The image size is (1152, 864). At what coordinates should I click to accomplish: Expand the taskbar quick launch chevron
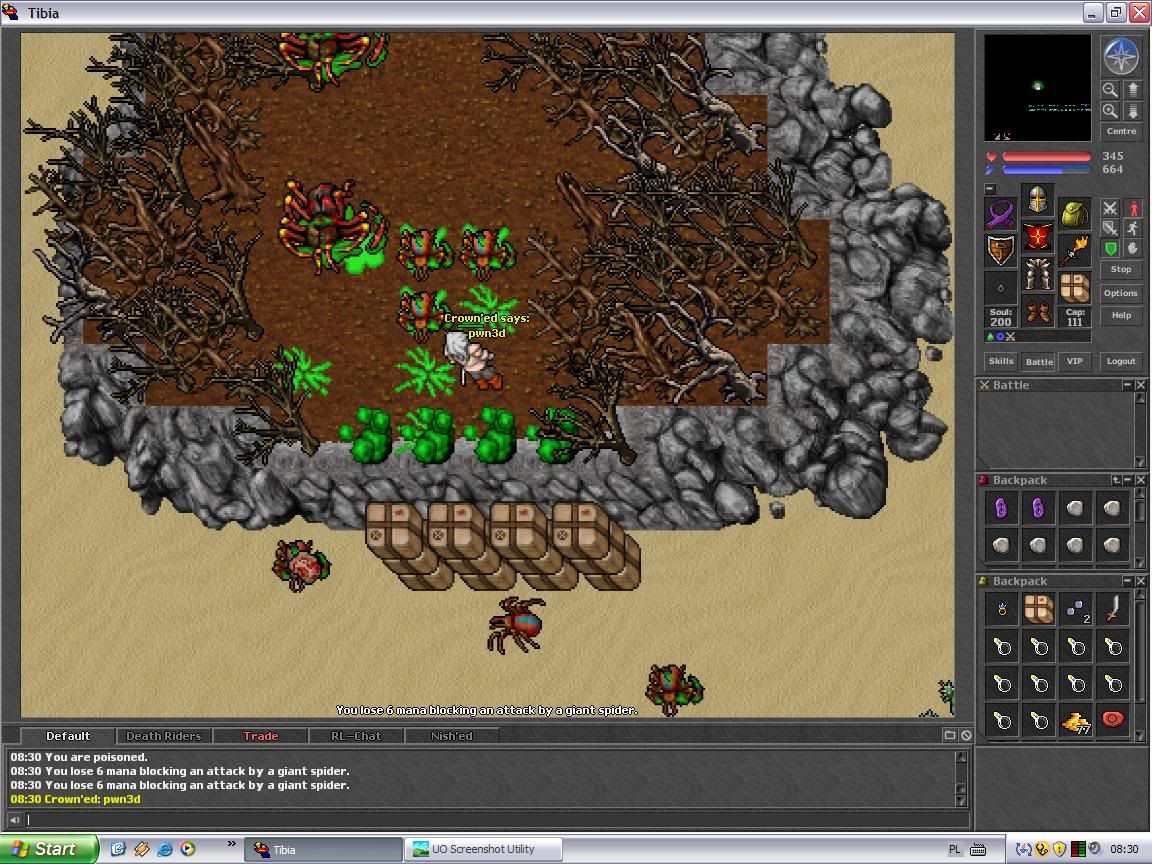pos(232,843)
